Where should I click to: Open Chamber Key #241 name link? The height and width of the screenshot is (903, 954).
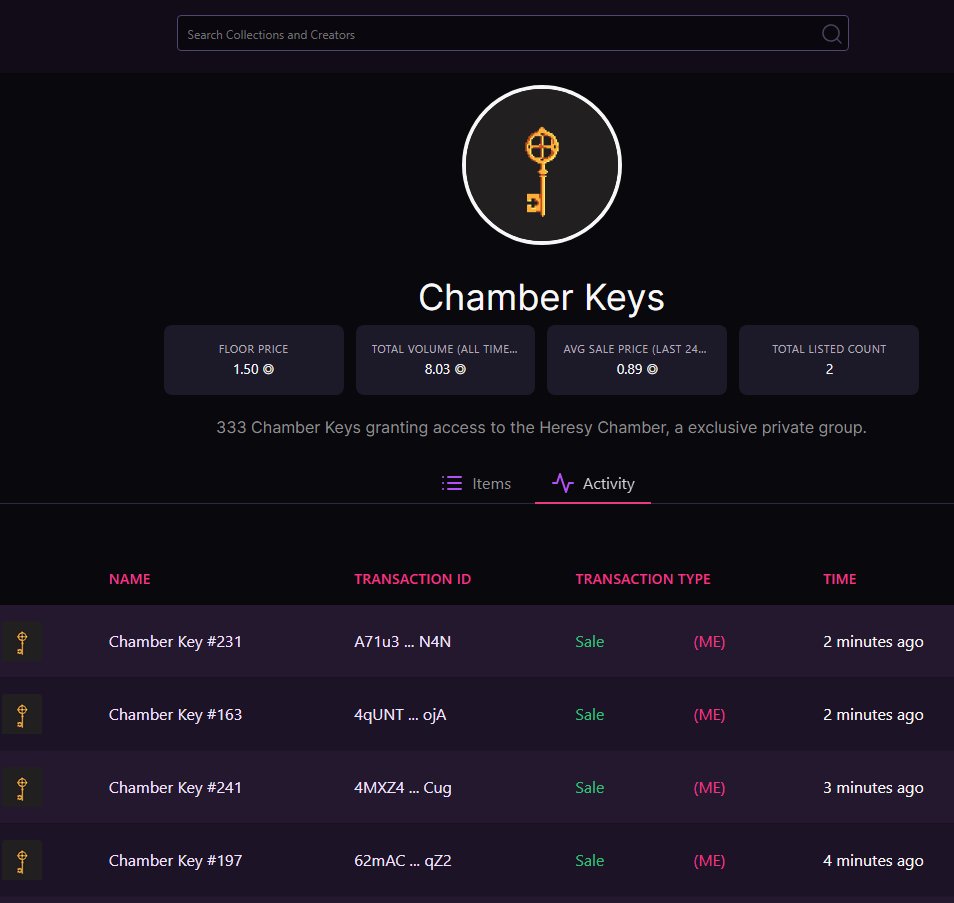pyautogui.click(x=175, y=788)
